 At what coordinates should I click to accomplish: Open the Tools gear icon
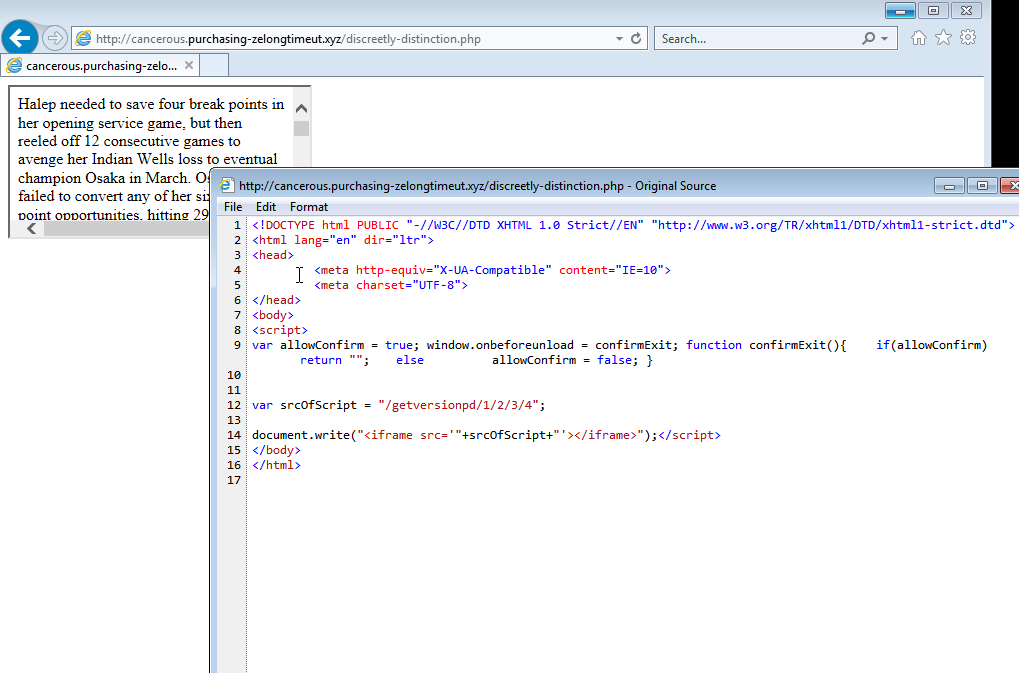click(x=968, y=38)
